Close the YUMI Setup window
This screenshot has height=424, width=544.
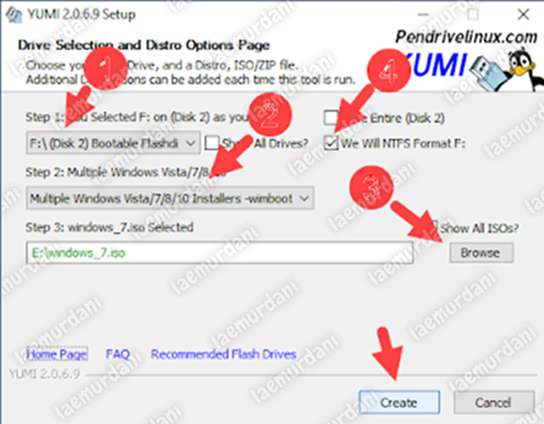(x=523, y=15)
